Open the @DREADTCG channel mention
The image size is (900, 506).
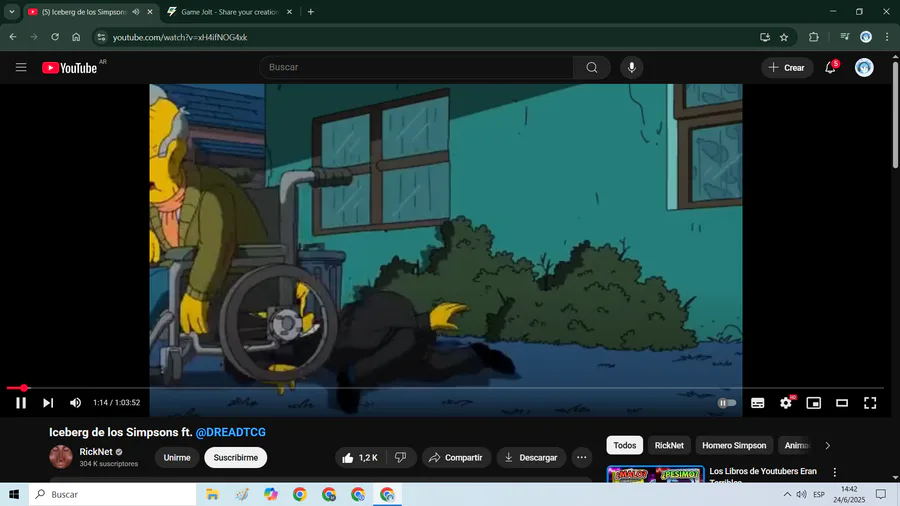point(231,432)
